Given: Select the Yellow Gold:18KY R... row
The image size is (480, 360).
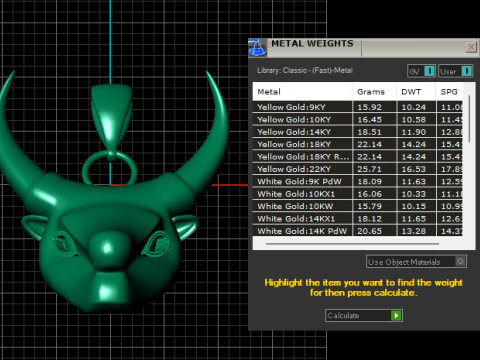Looking at the screenshot, I should coord(358,157).
